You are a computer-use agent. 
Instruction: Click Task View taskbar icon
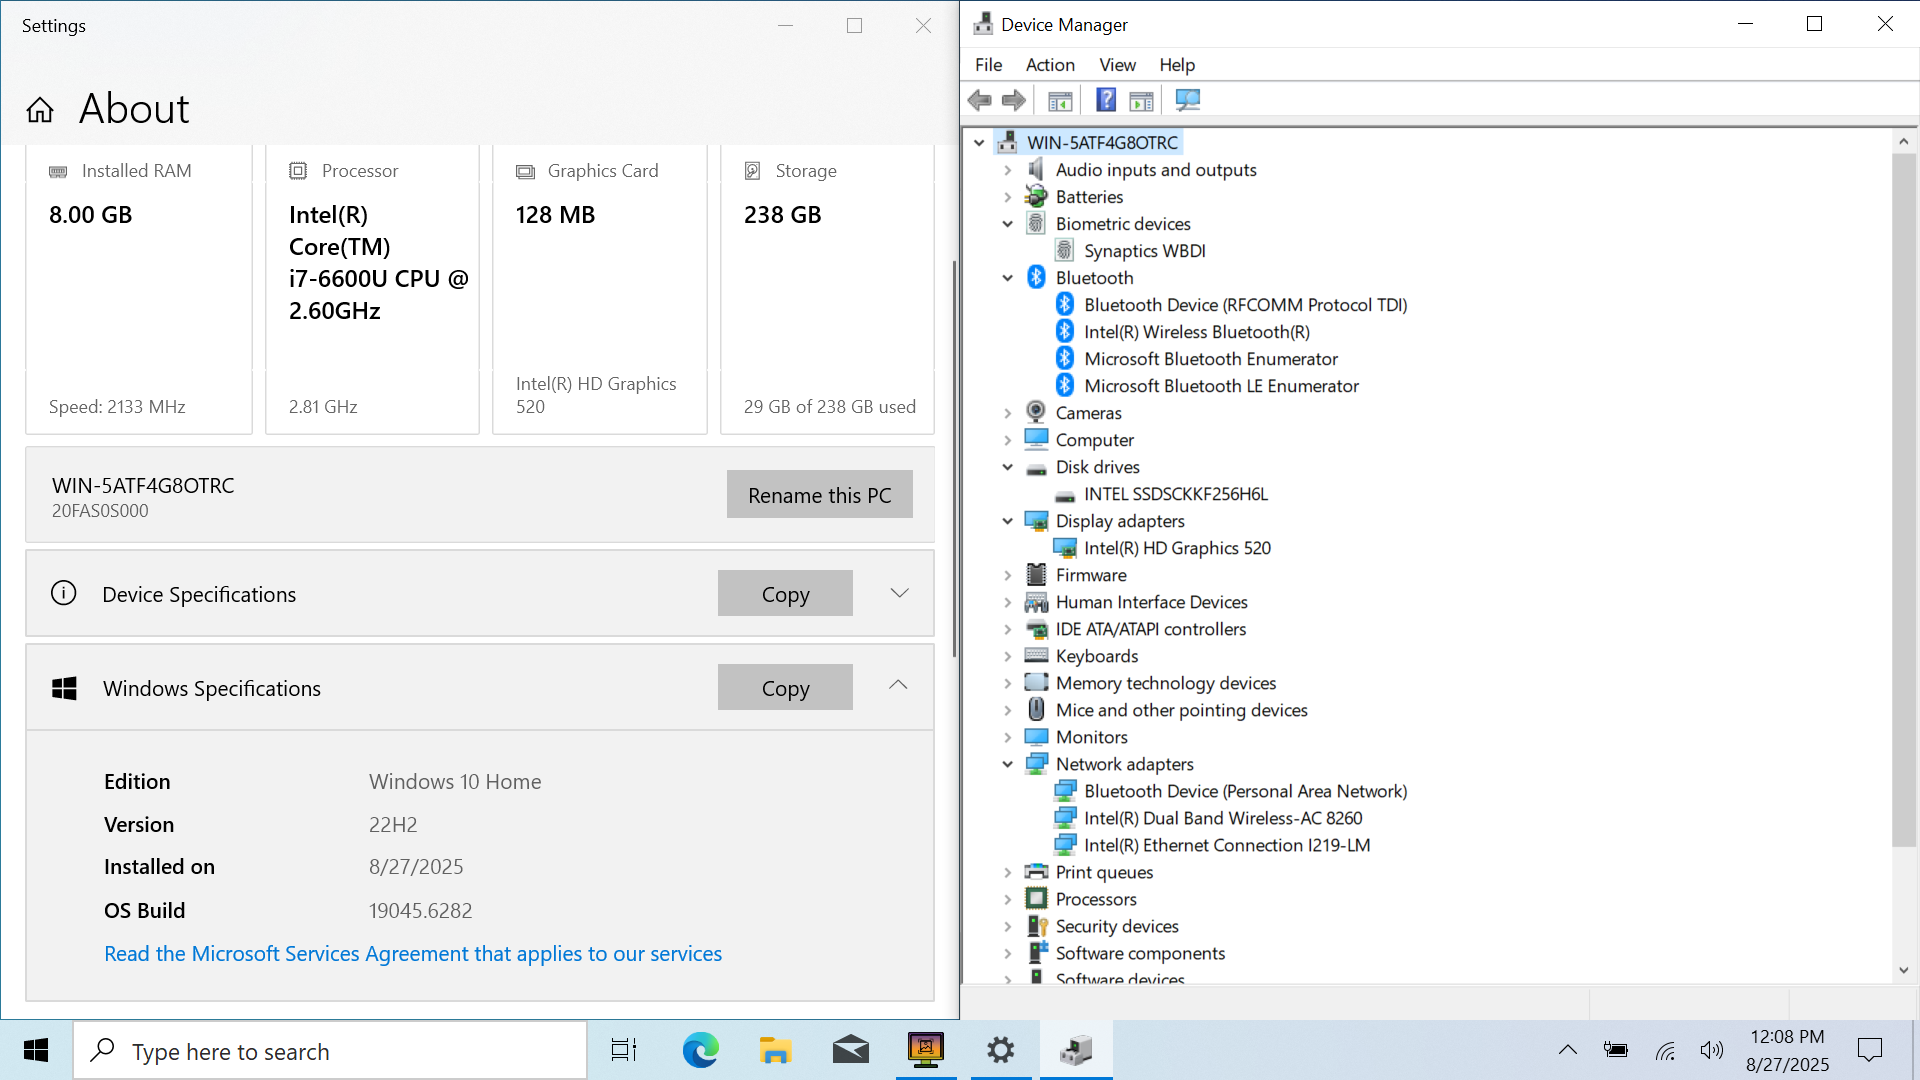(x=624, y=1050)
